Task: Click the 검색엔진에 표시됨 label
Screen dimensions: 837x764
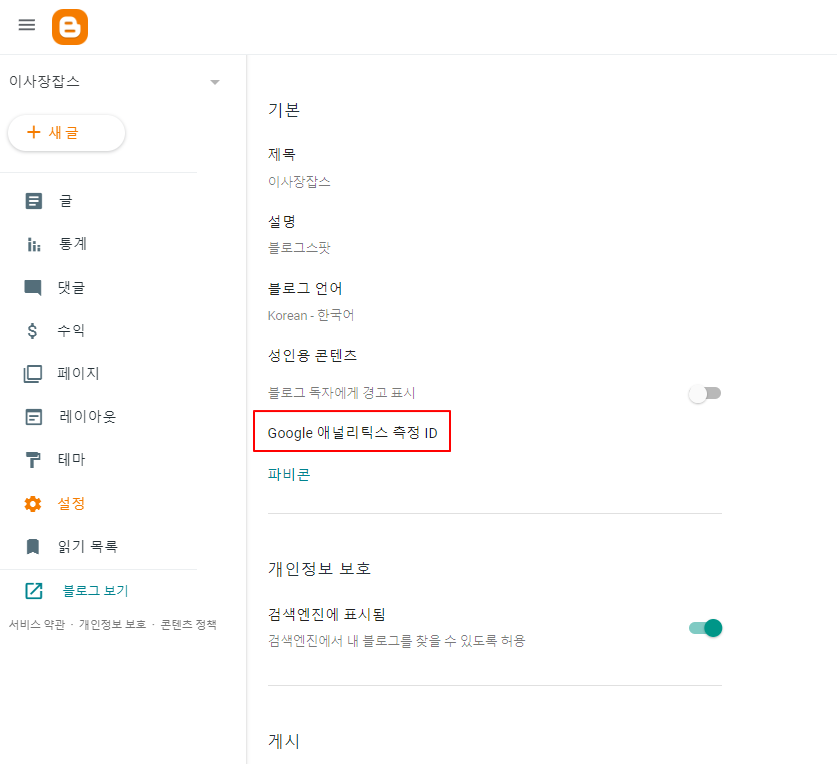Action: 327,615
